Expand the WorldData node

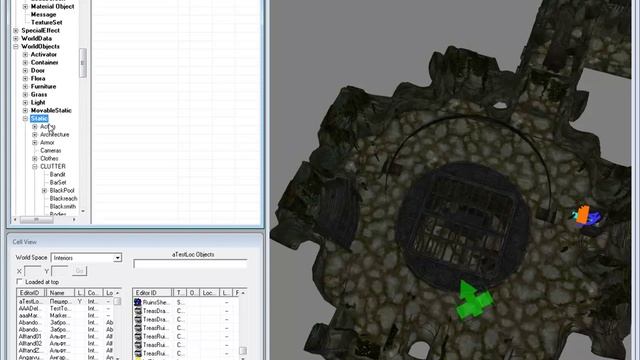(x=16, y=39)
